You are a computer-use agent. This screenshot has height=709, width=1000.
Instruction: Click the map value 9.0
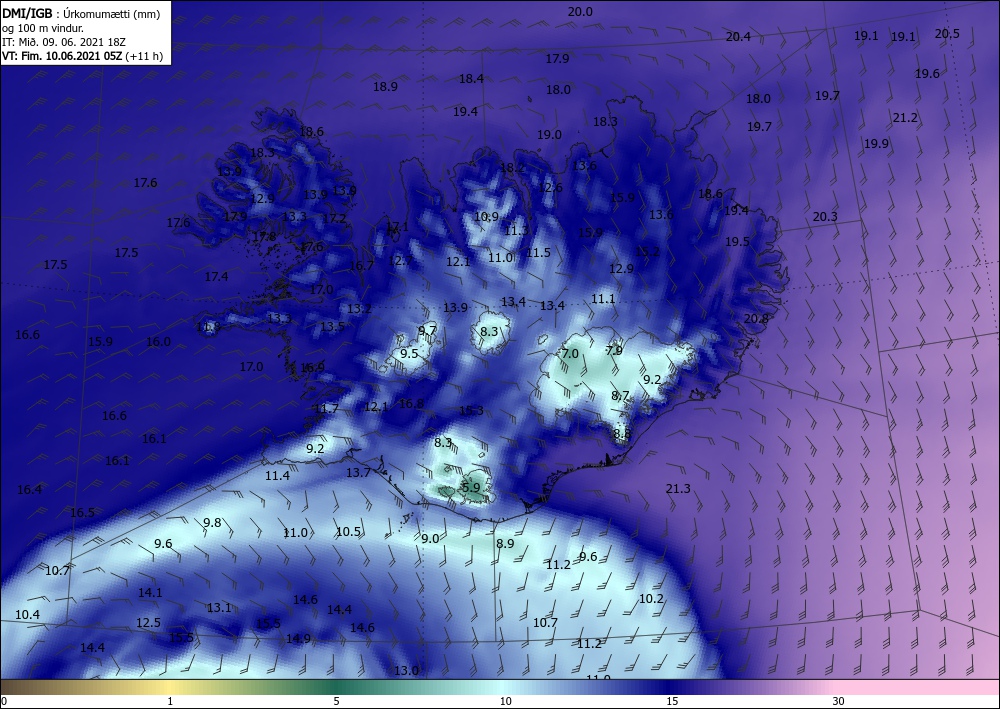tap(430, 539)
